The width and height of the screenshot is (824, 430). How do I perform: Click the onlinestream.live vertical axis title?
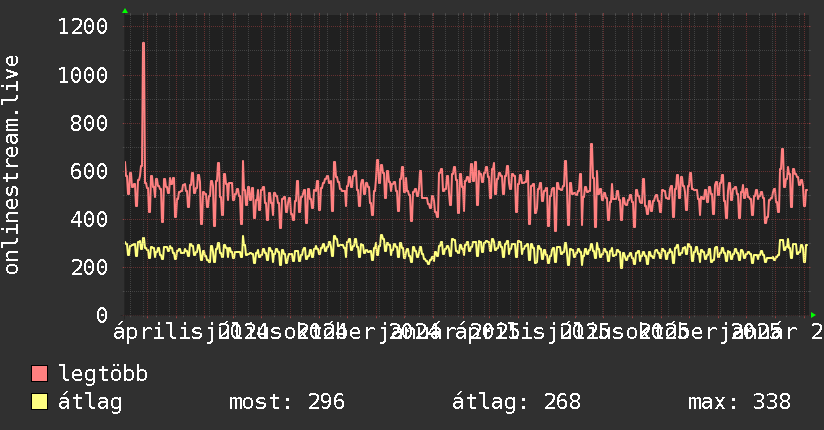(12, 165)
